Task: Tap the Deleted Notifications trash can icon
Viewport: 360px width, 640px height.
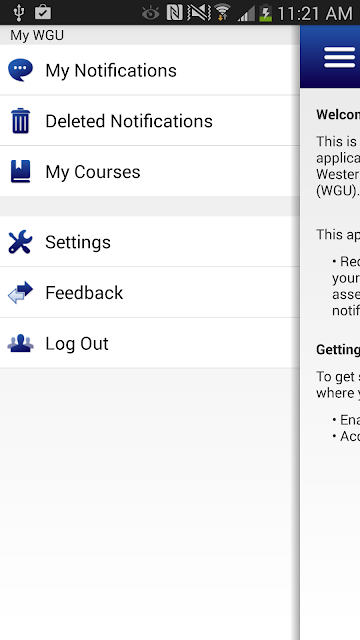Action: 20,121
